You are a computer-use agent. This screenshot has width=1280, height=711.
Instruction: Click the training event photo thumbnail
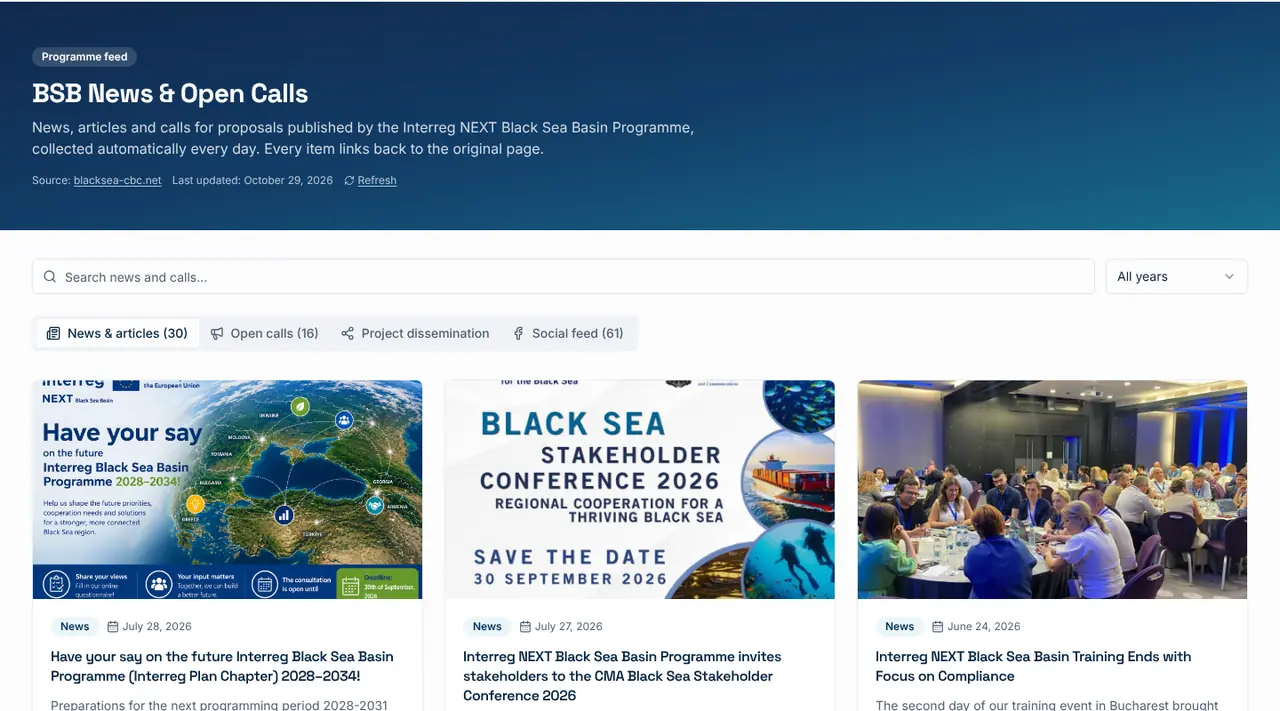(x=1052, y=489)
